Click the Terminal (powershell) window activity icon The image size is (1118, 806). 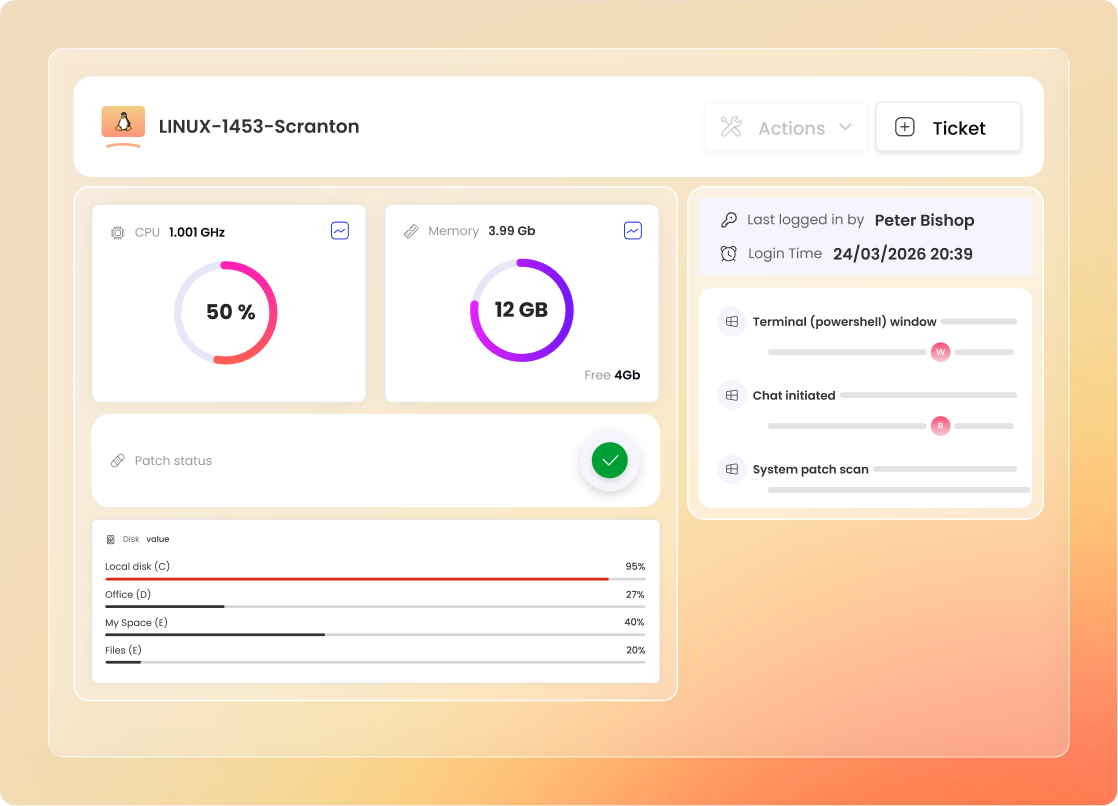731,321
